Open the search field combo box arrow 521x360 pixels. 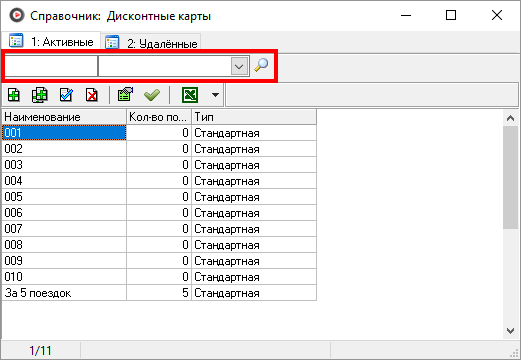point(239,66)
